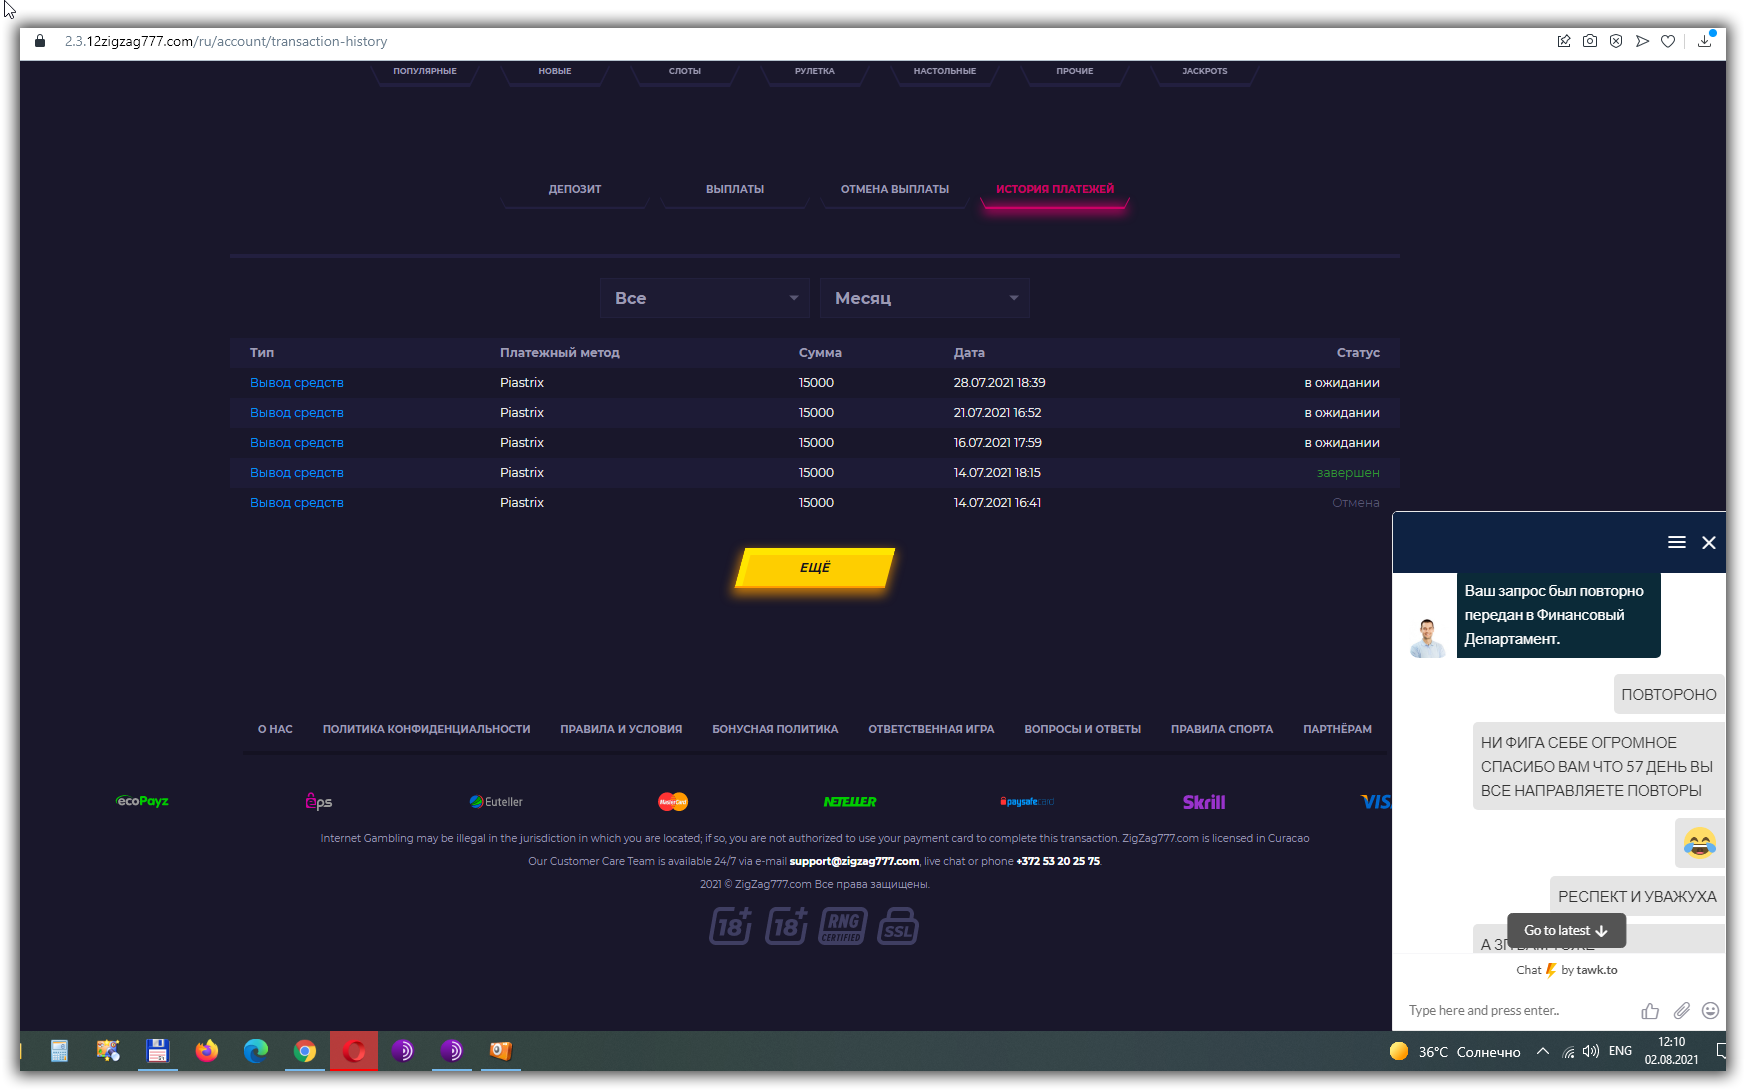Open the ПАРТНЁРАМ footer link

1337,729
